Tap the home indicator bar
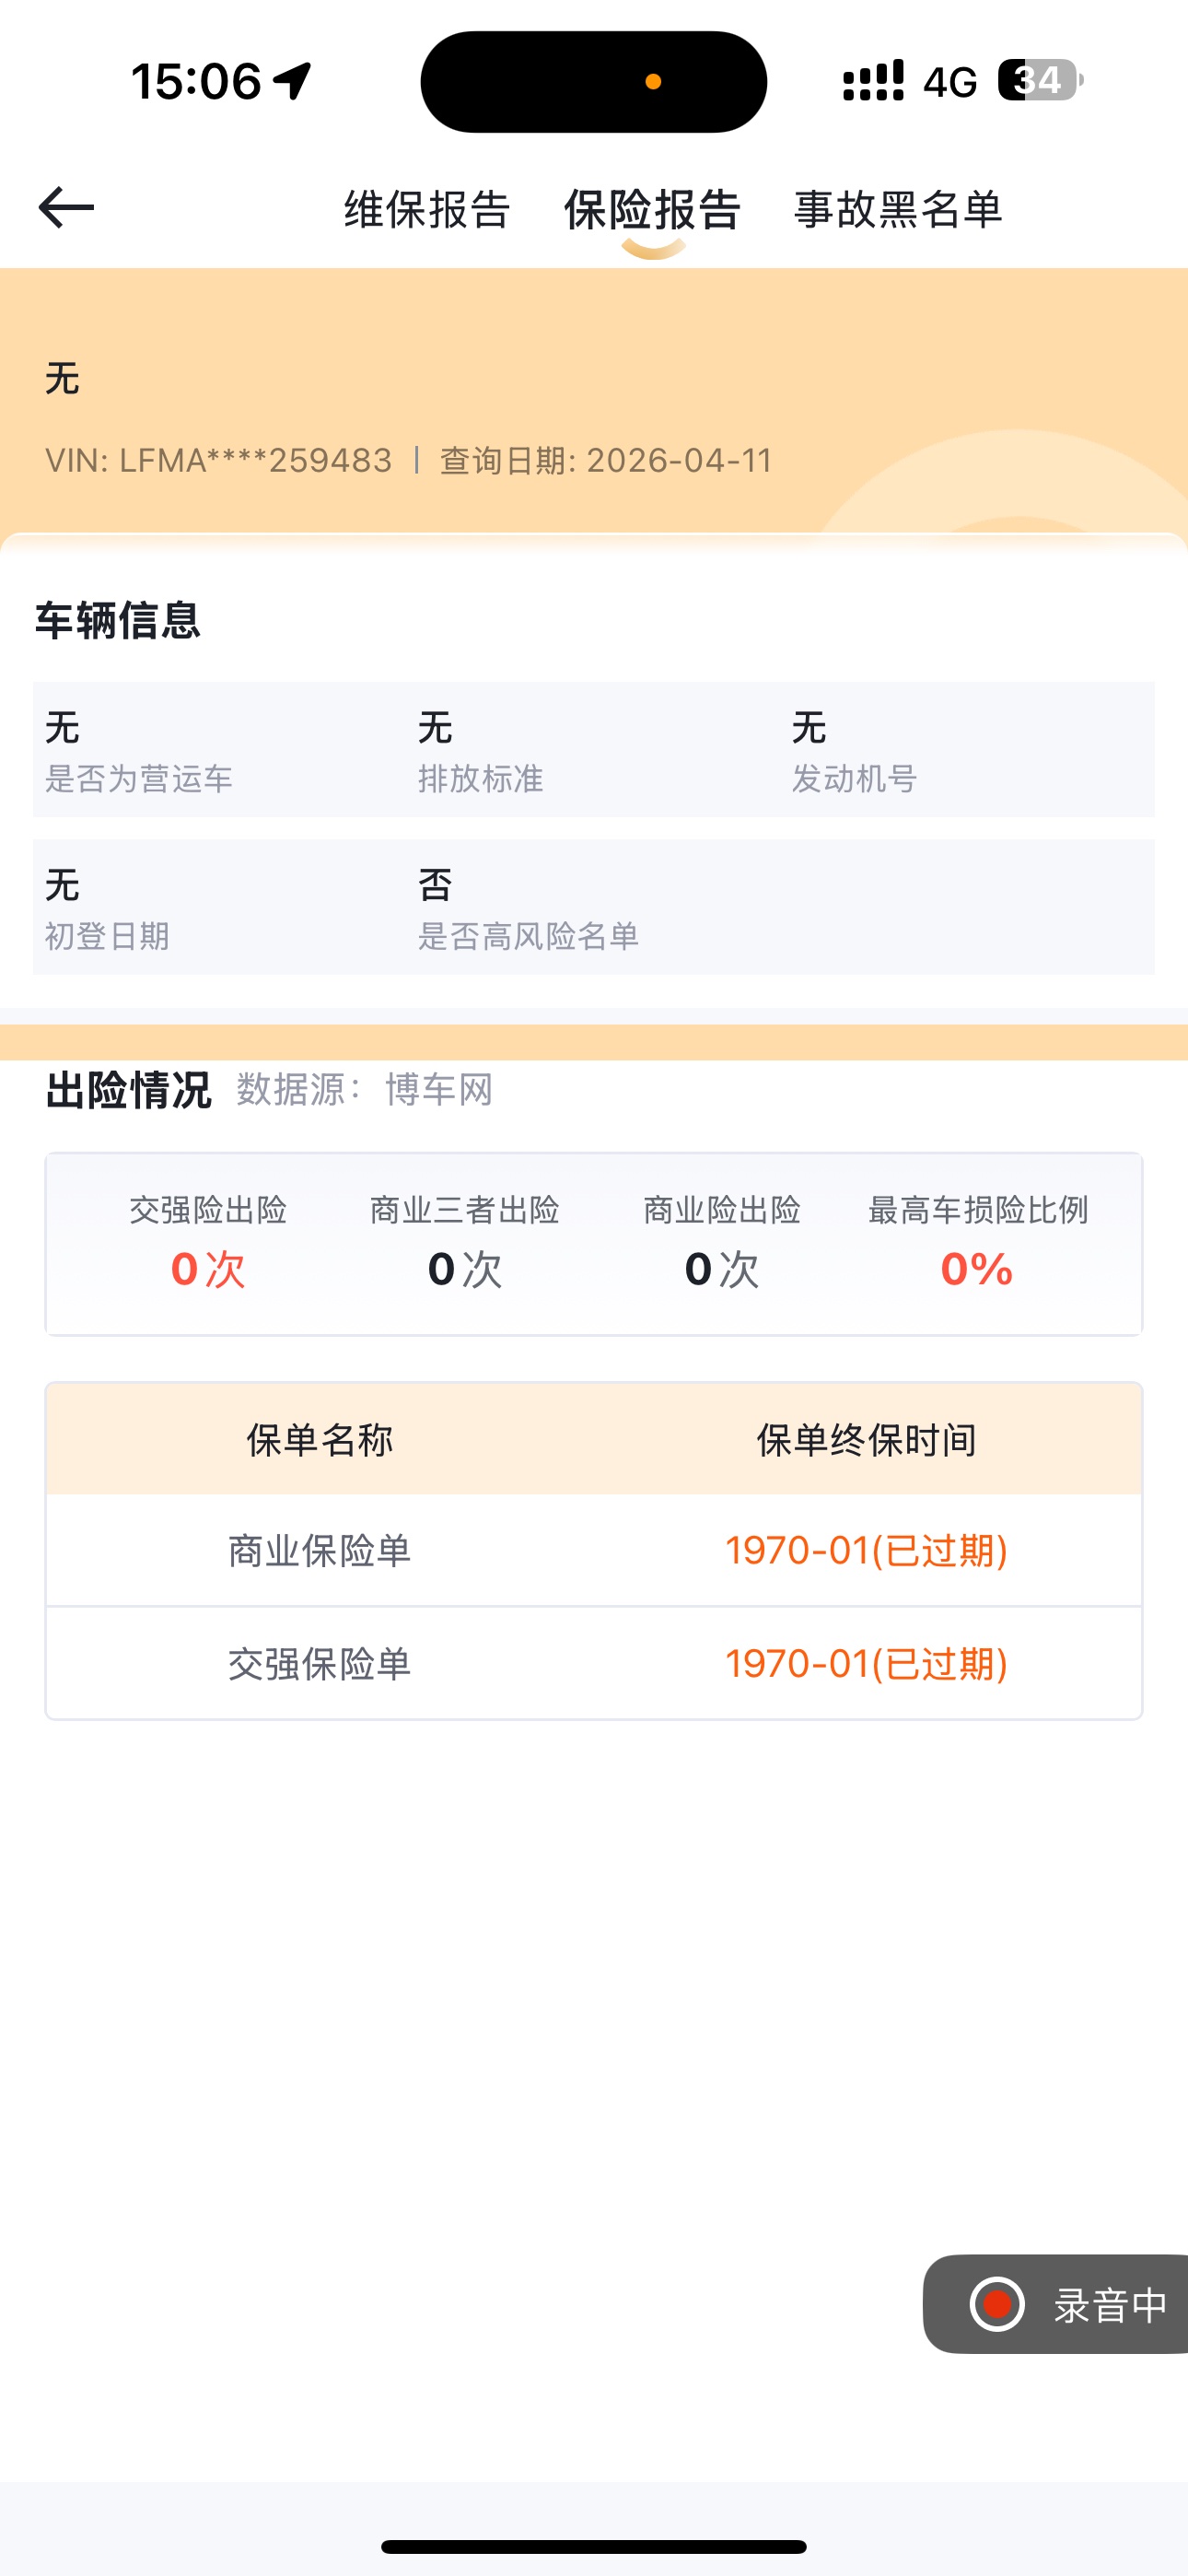Screen dimensions: 1188x2576 coord(593,2545)
